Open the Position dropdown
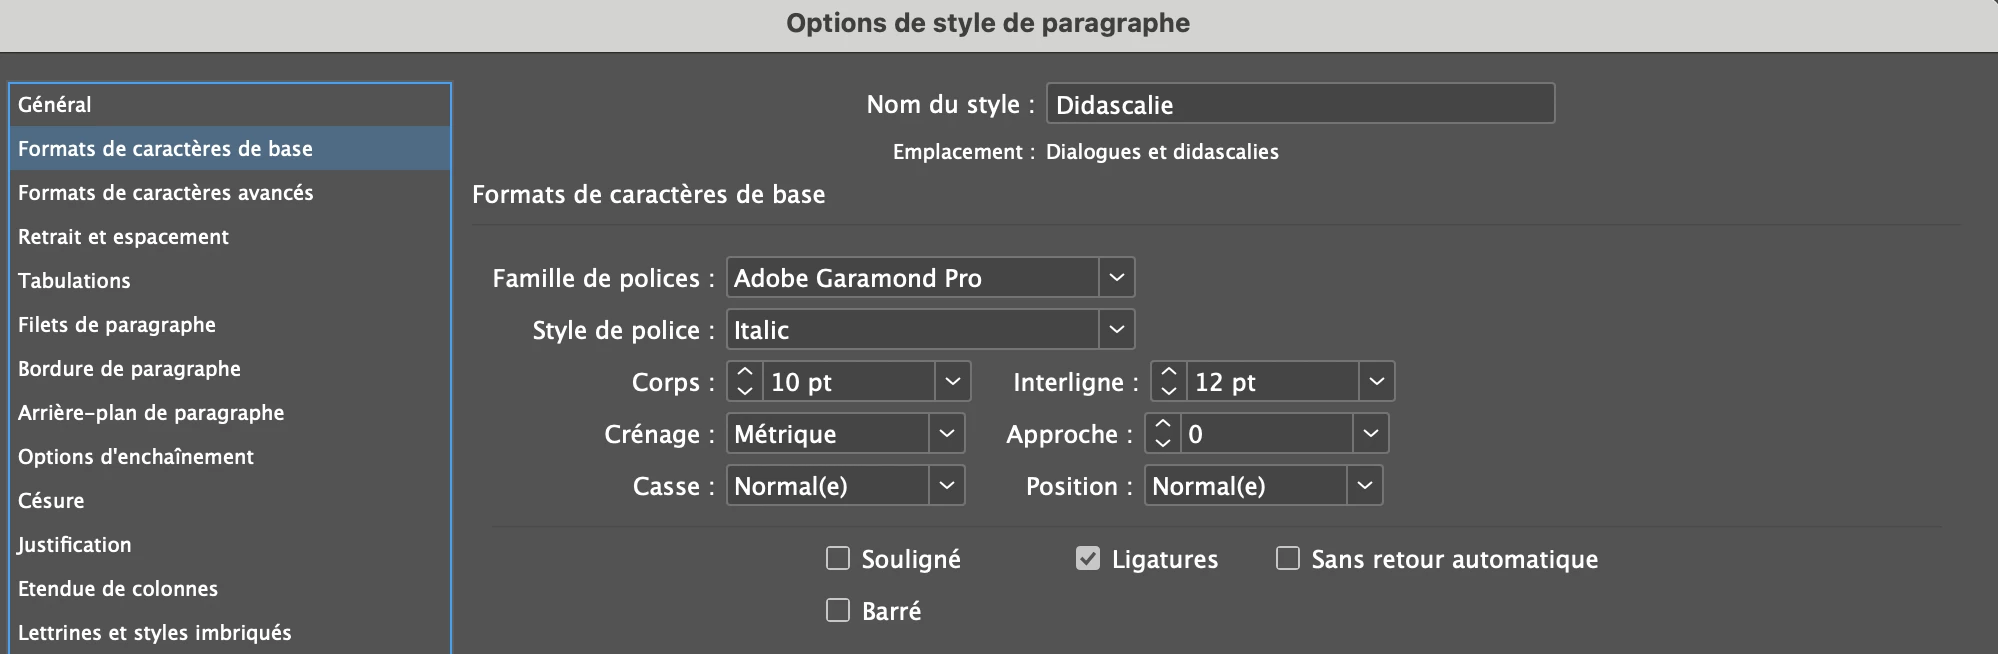 point(1364,486)
